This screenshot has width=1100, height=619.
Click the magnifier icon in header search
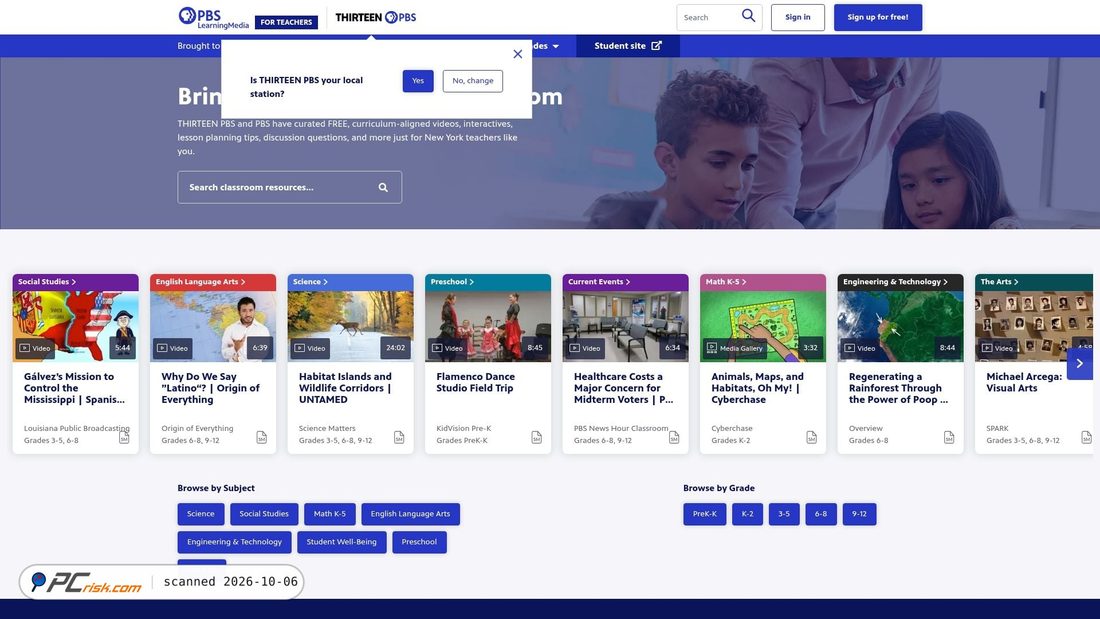[x=749, y=16]
